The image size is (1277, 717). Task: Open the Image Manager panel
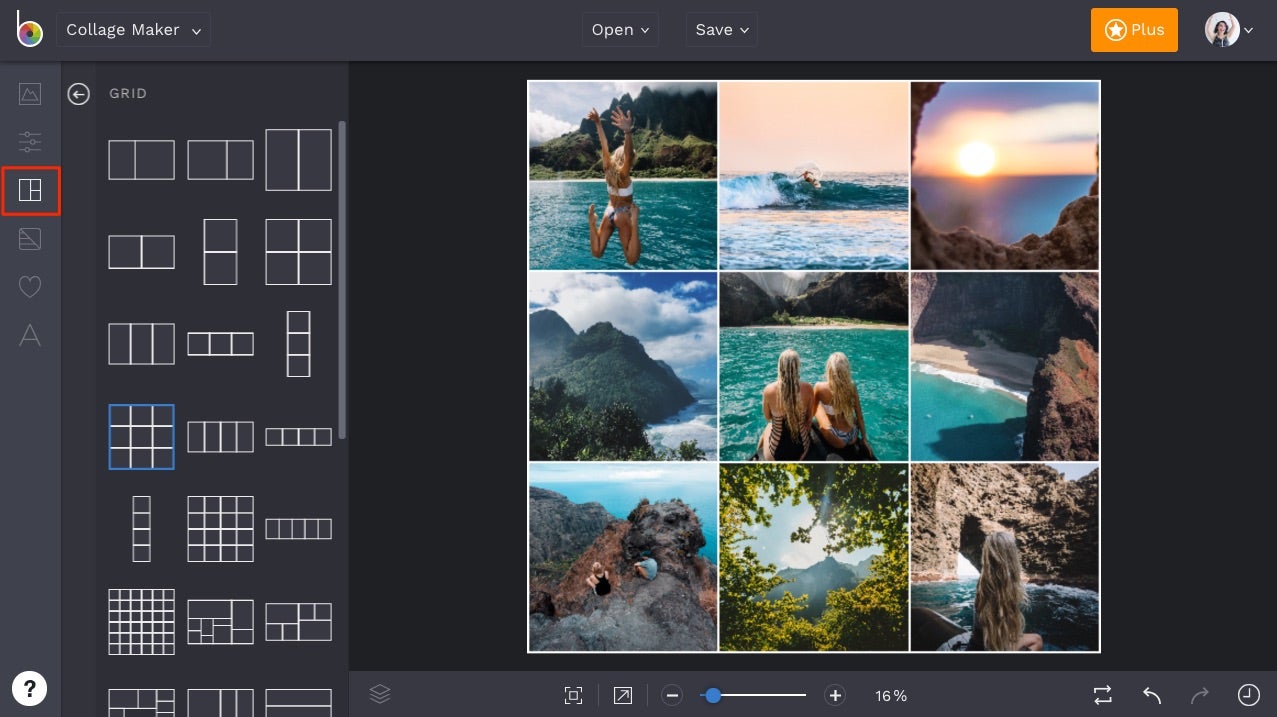(30, 94)
